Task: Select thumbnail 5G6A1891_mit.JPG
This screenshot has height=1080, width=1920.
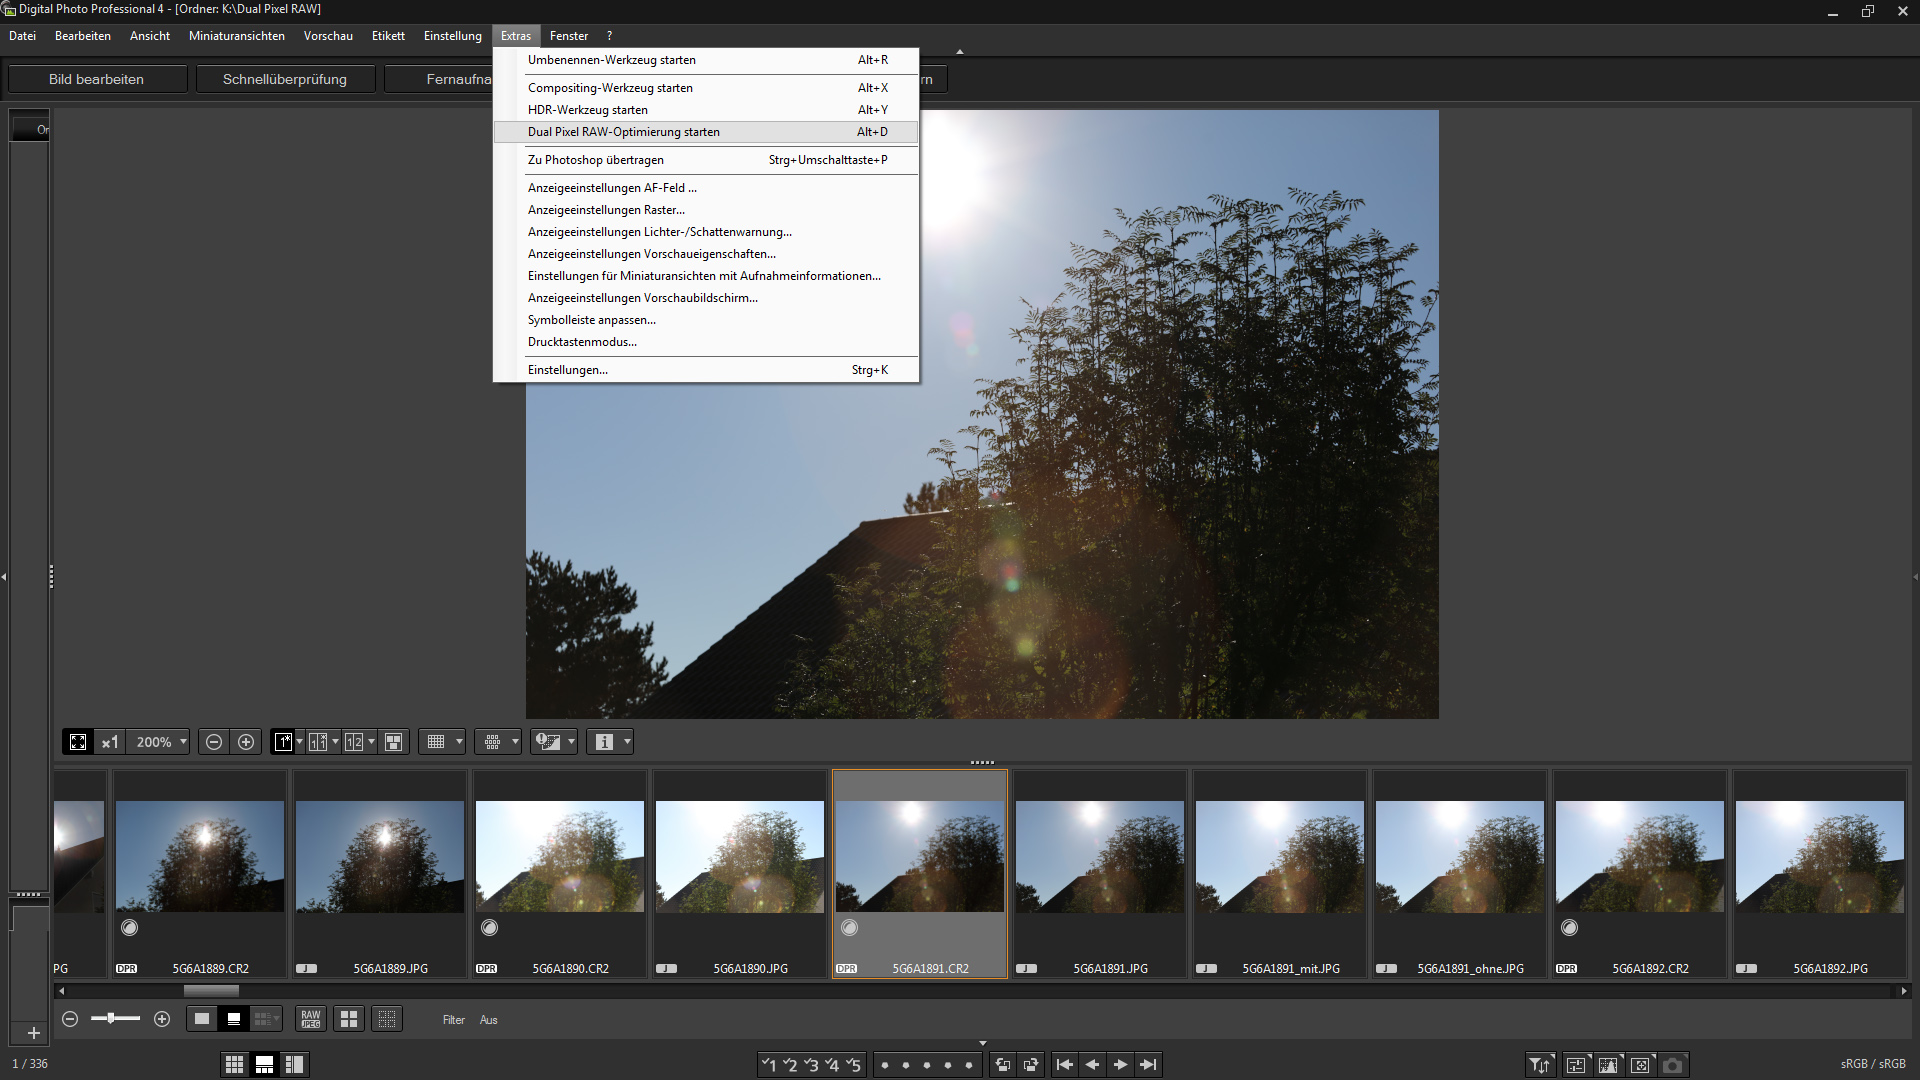Action: 1280,874
